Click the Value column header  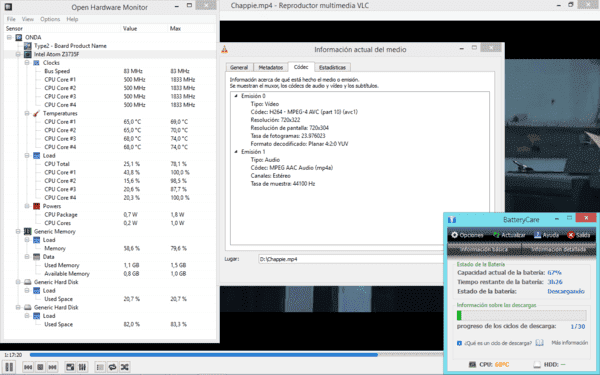click(145, 28)
